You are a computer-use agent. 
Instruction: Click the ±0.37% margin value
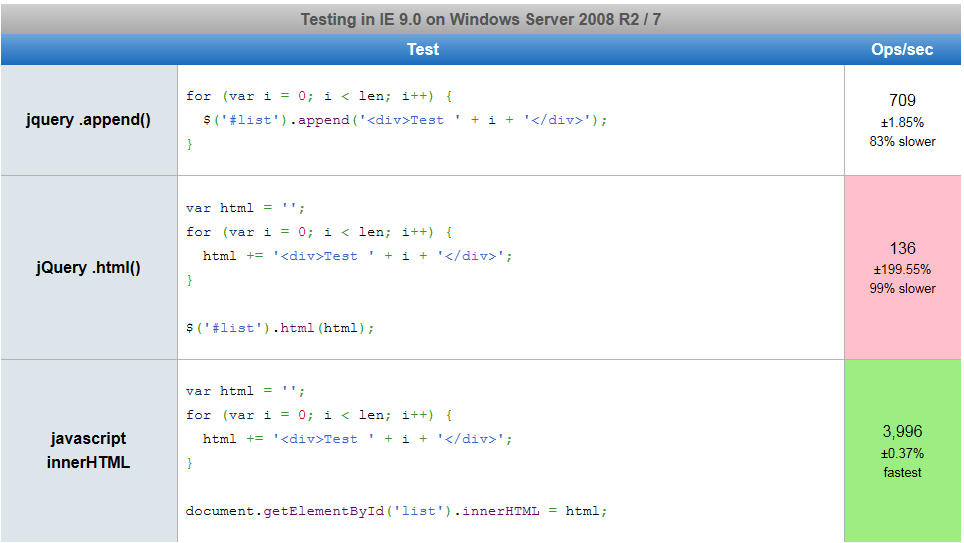pyautogui.click(x=903, y=453)
